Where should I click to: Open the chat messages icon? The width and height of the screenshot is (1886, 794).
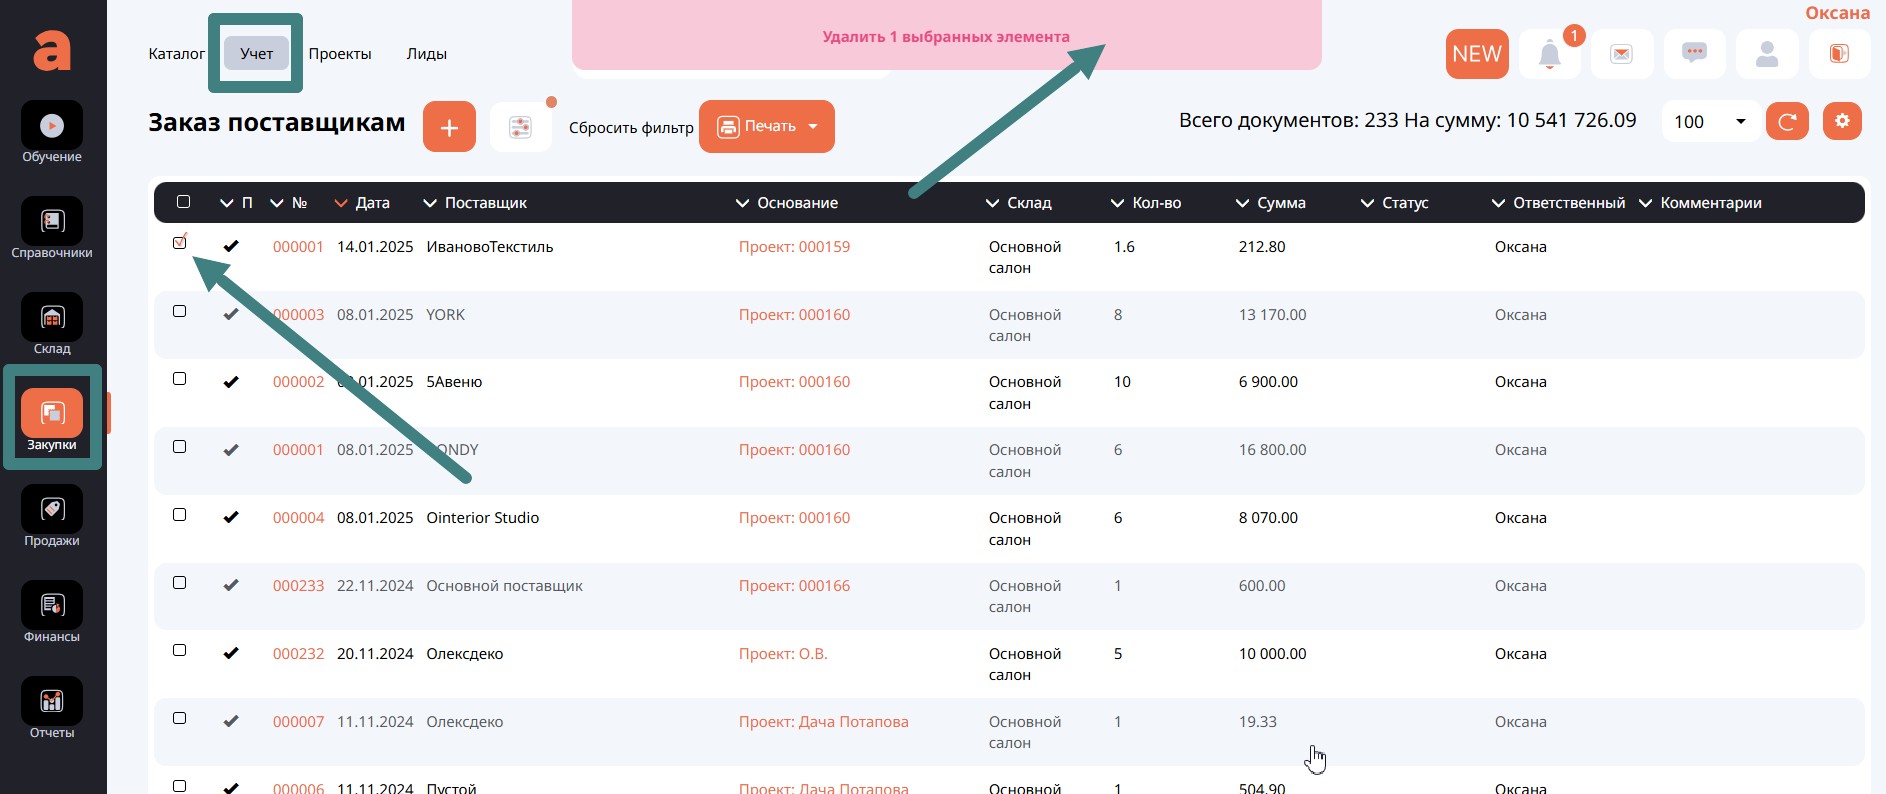[x=1694, y=54]
